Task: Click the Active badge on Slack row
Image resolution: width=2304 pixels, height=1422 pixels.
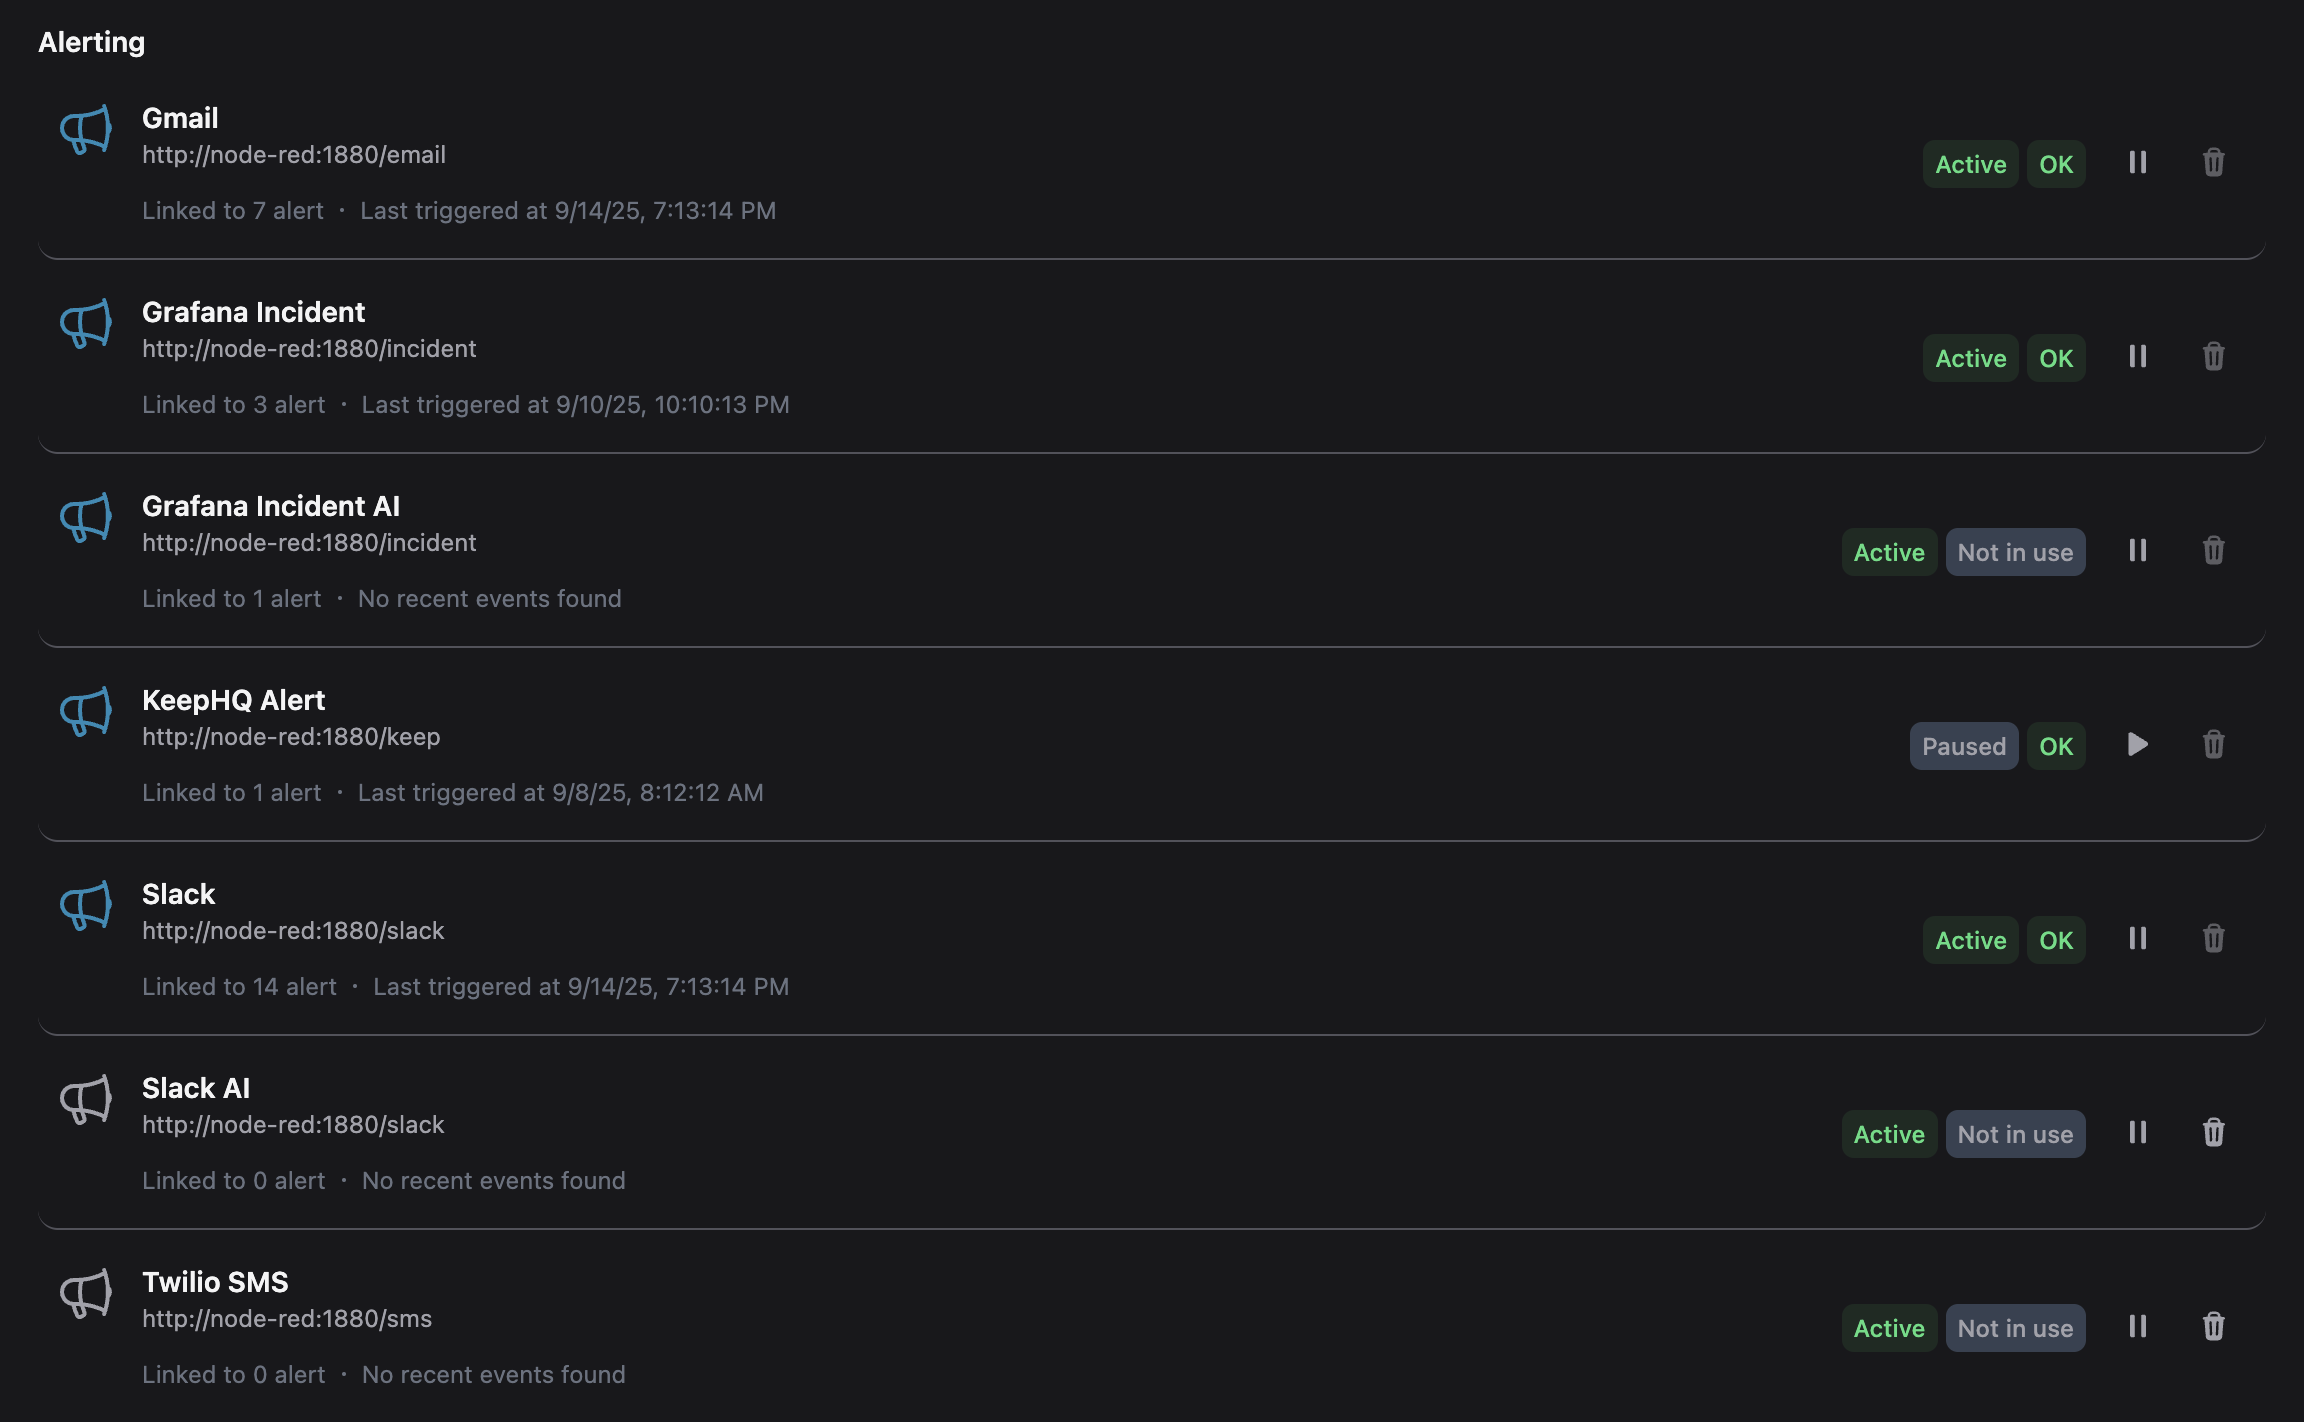Action: tap(1970, 940)
